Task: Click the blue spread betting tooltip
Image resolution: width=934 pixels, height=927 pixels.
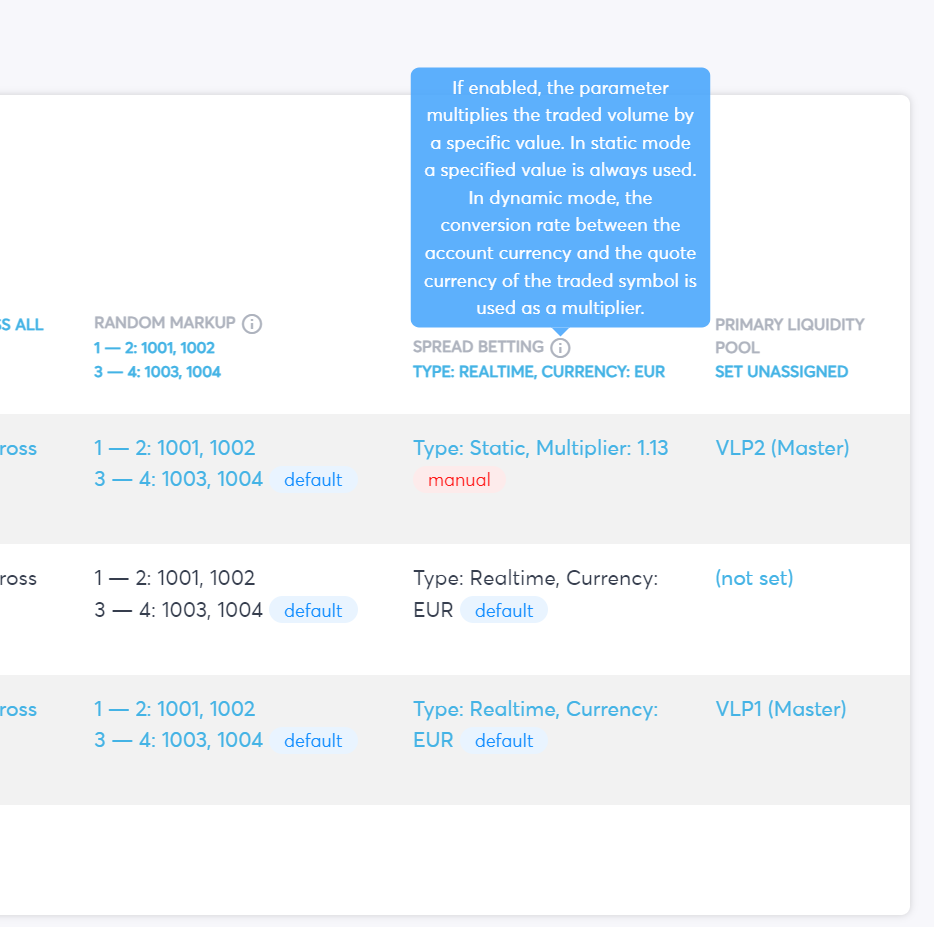Action: (x=560, y=197)
